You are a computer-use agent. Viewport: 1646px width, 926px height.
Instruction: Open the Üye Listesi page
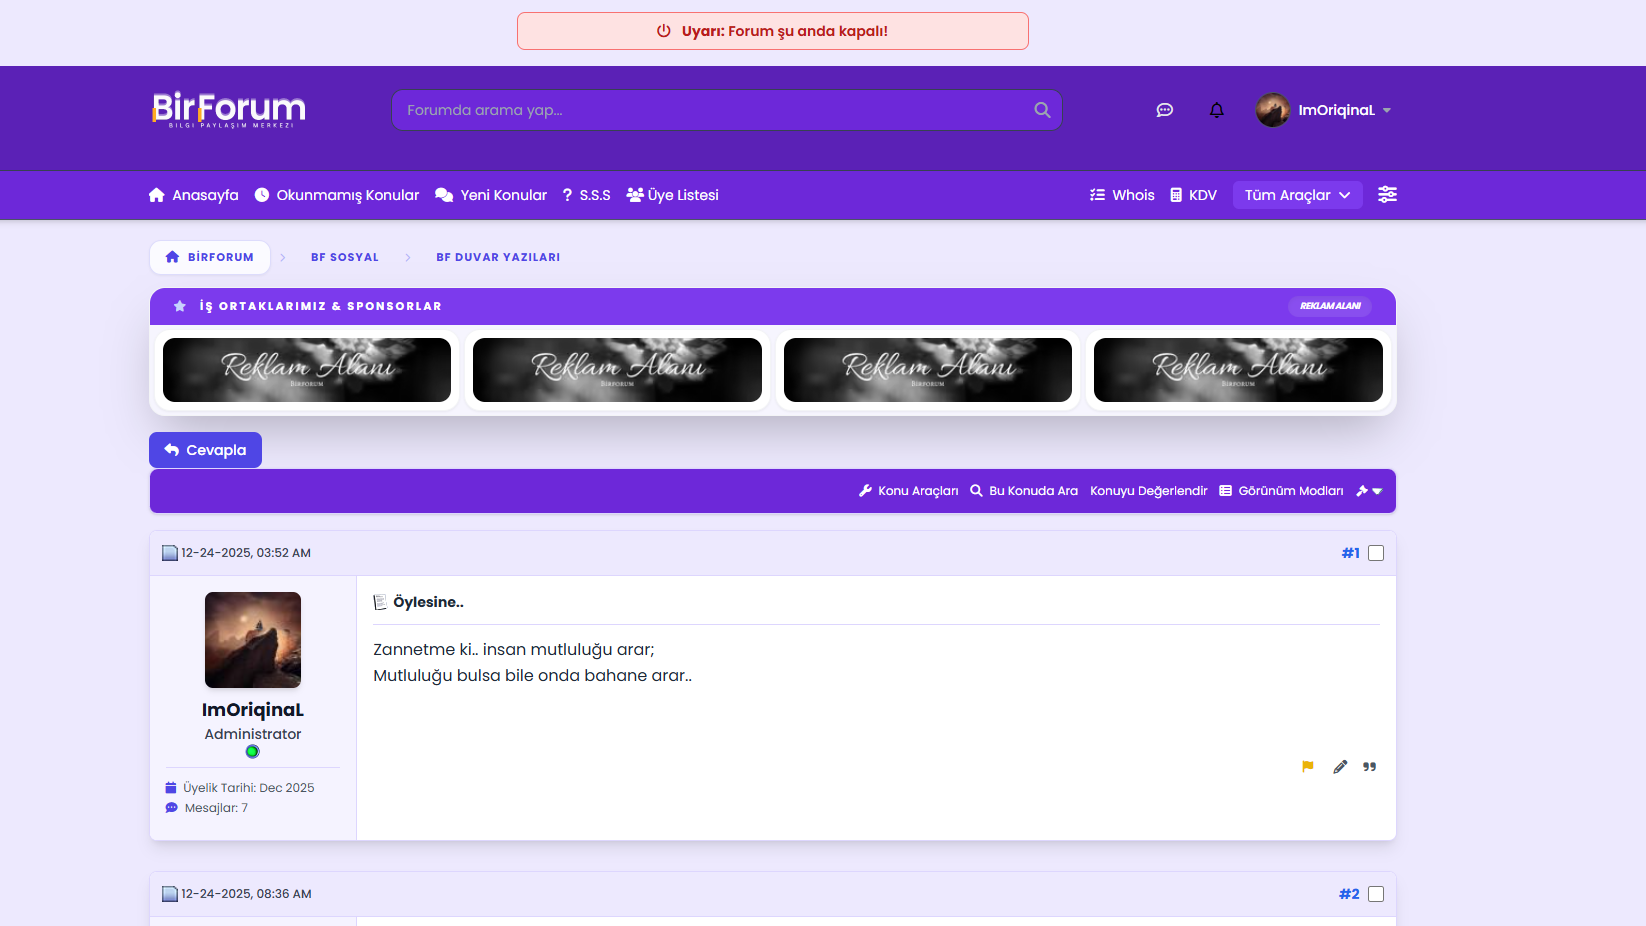point(672,195)
